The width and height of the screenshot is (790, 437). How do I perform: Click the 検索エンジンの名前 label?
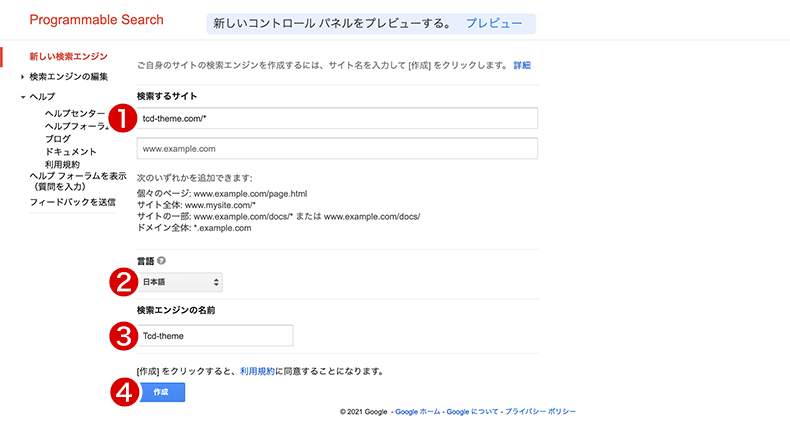176,310
